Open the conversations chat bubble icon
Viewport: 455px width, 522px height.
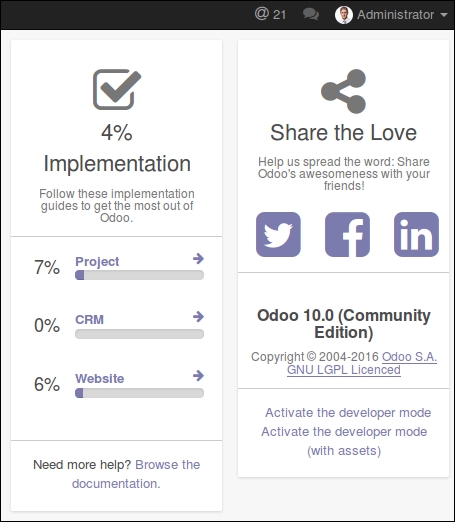click(311, 15)
